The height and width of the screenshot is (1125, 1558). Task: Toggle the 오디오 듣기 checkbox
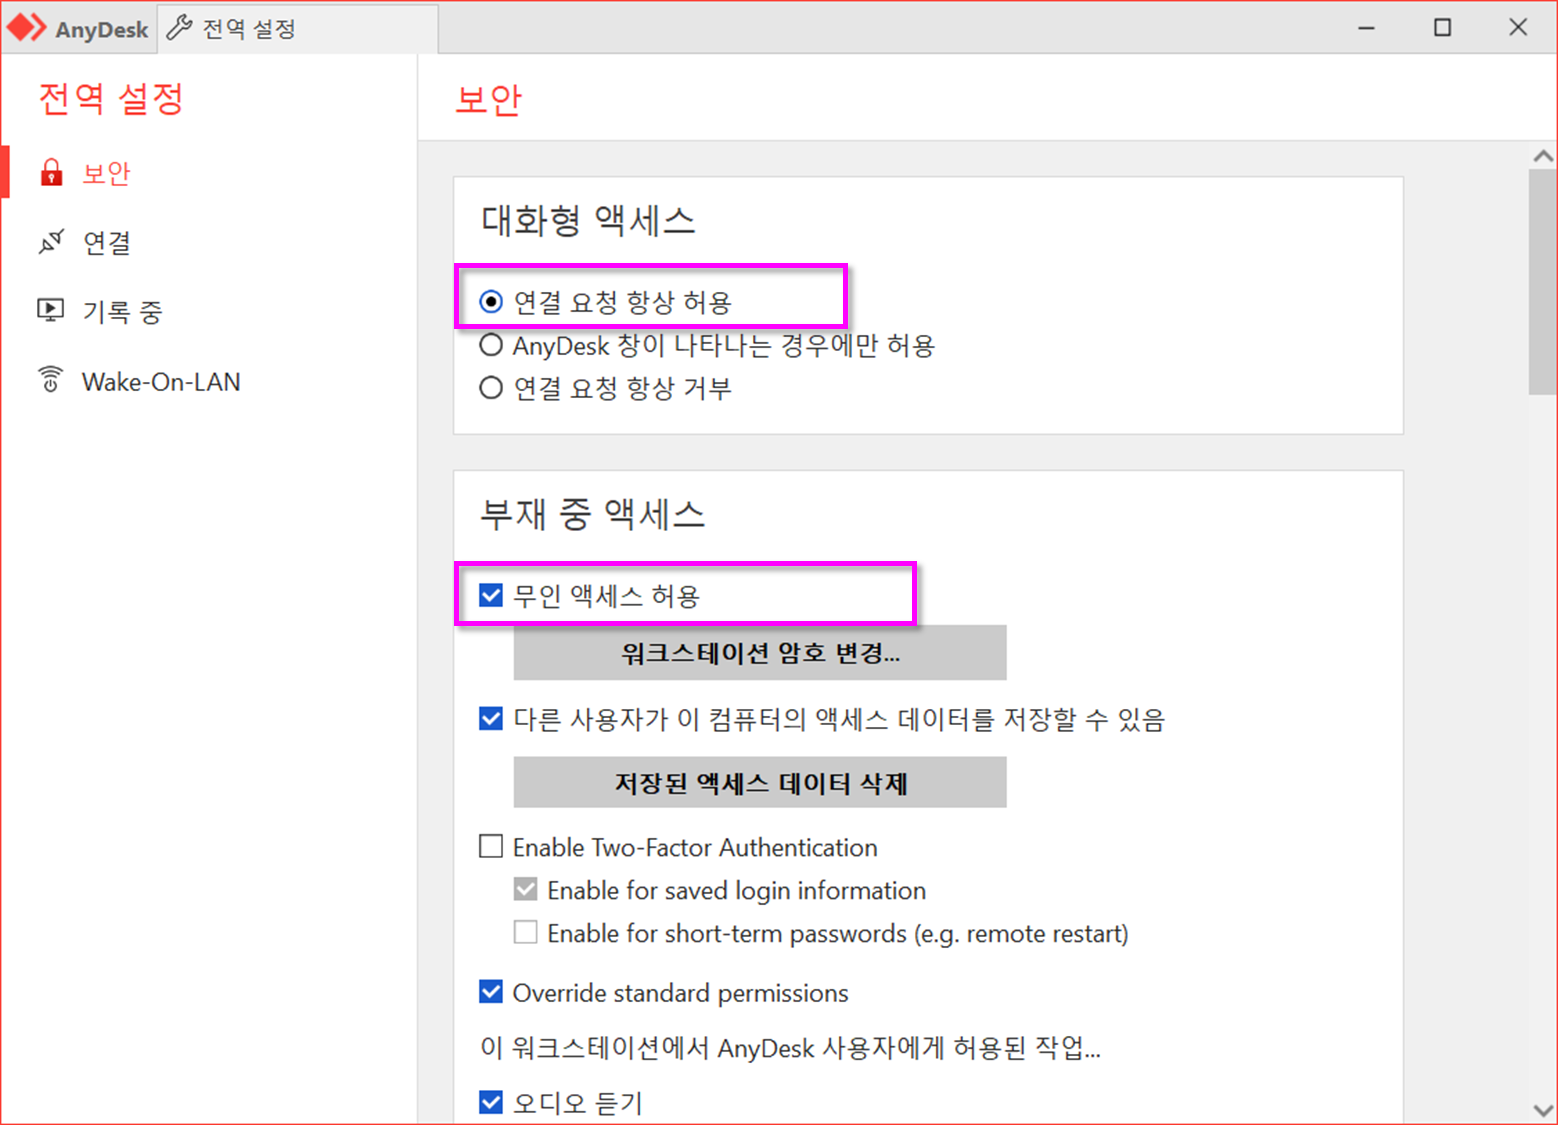point(491,1102)
